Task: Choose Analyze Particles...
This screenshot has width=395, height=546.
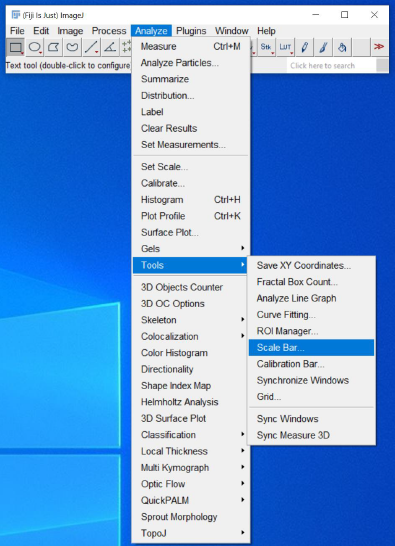Action: point(191,63)
